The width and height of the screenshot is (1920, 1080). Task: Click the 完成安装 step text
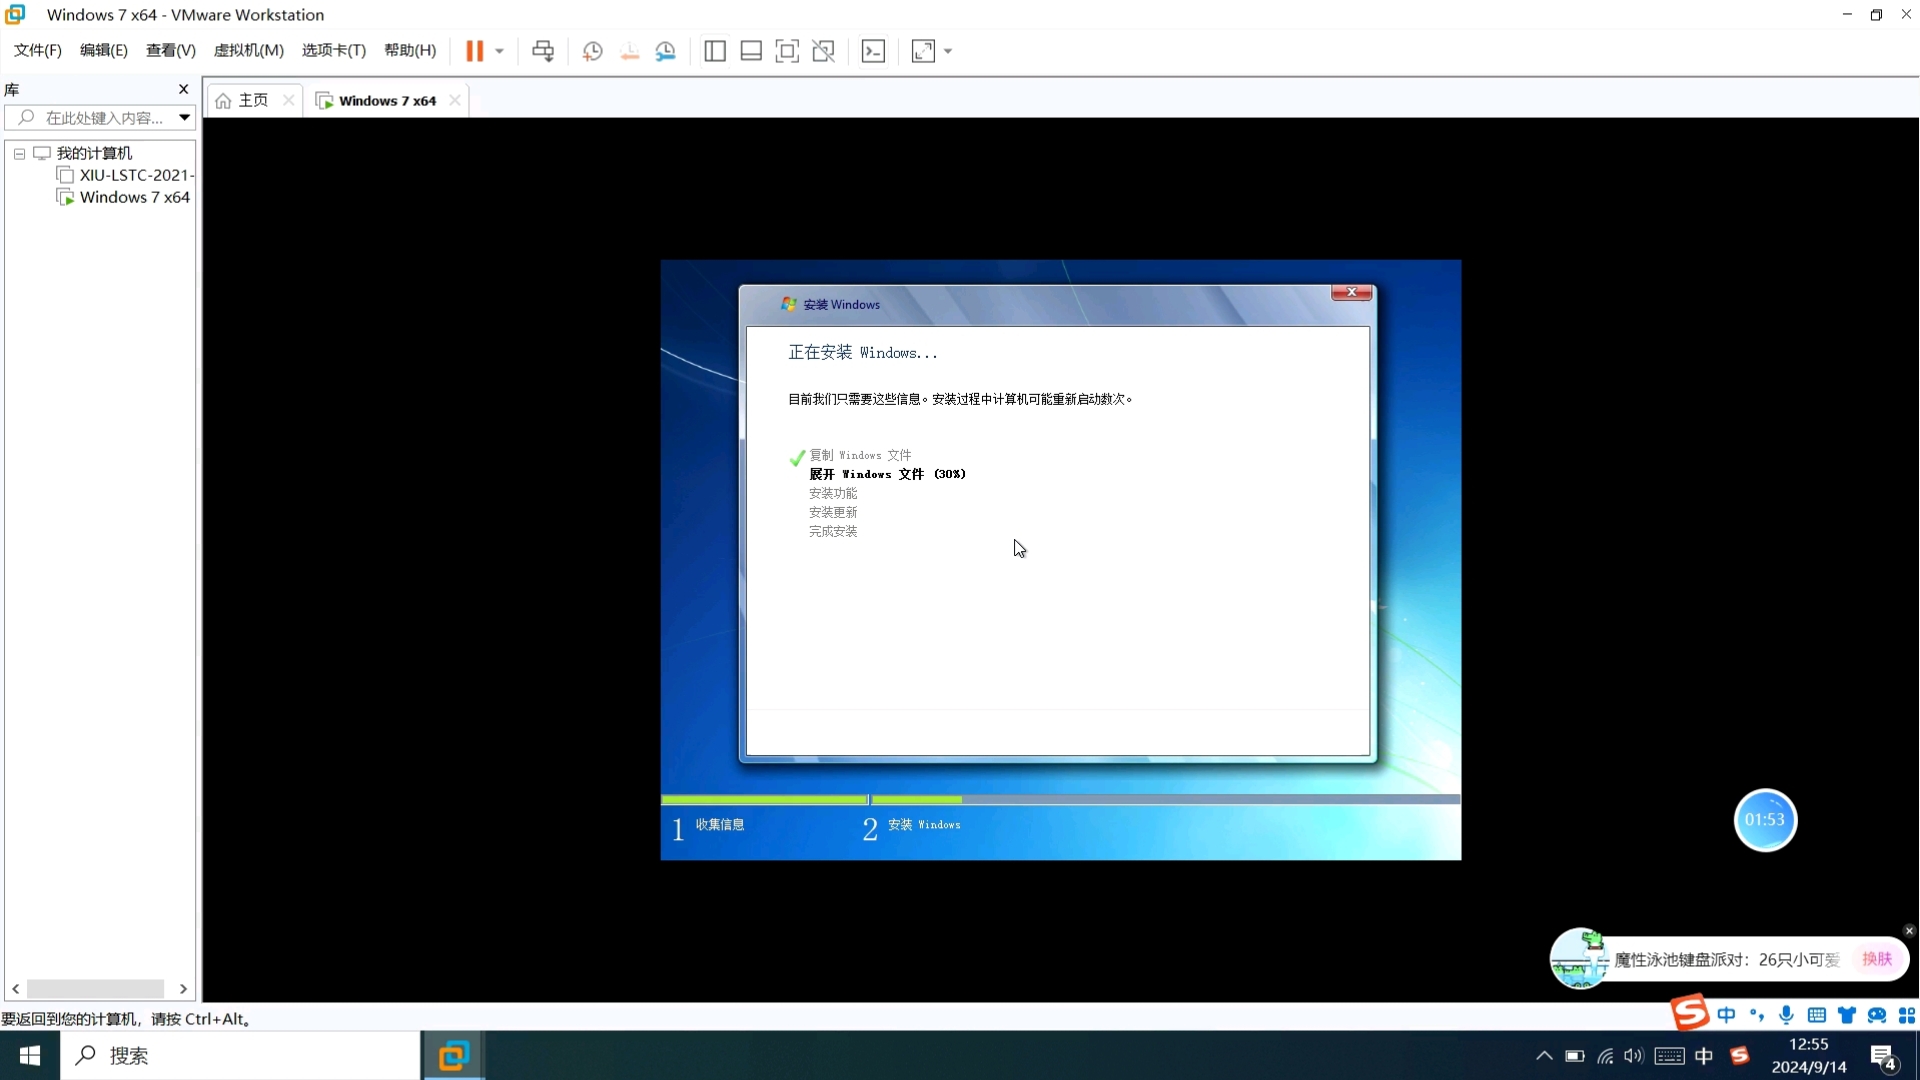click(833, 531)
